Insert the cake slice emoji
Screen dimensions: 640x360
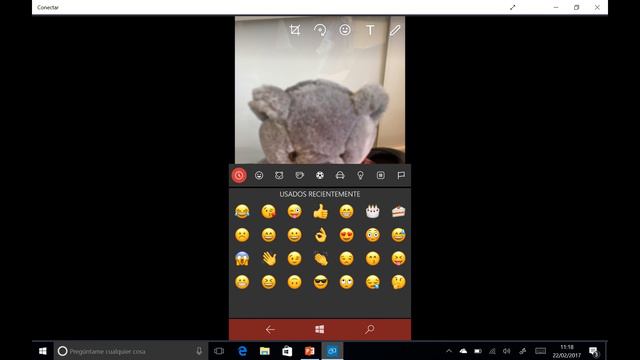[398, 211]
